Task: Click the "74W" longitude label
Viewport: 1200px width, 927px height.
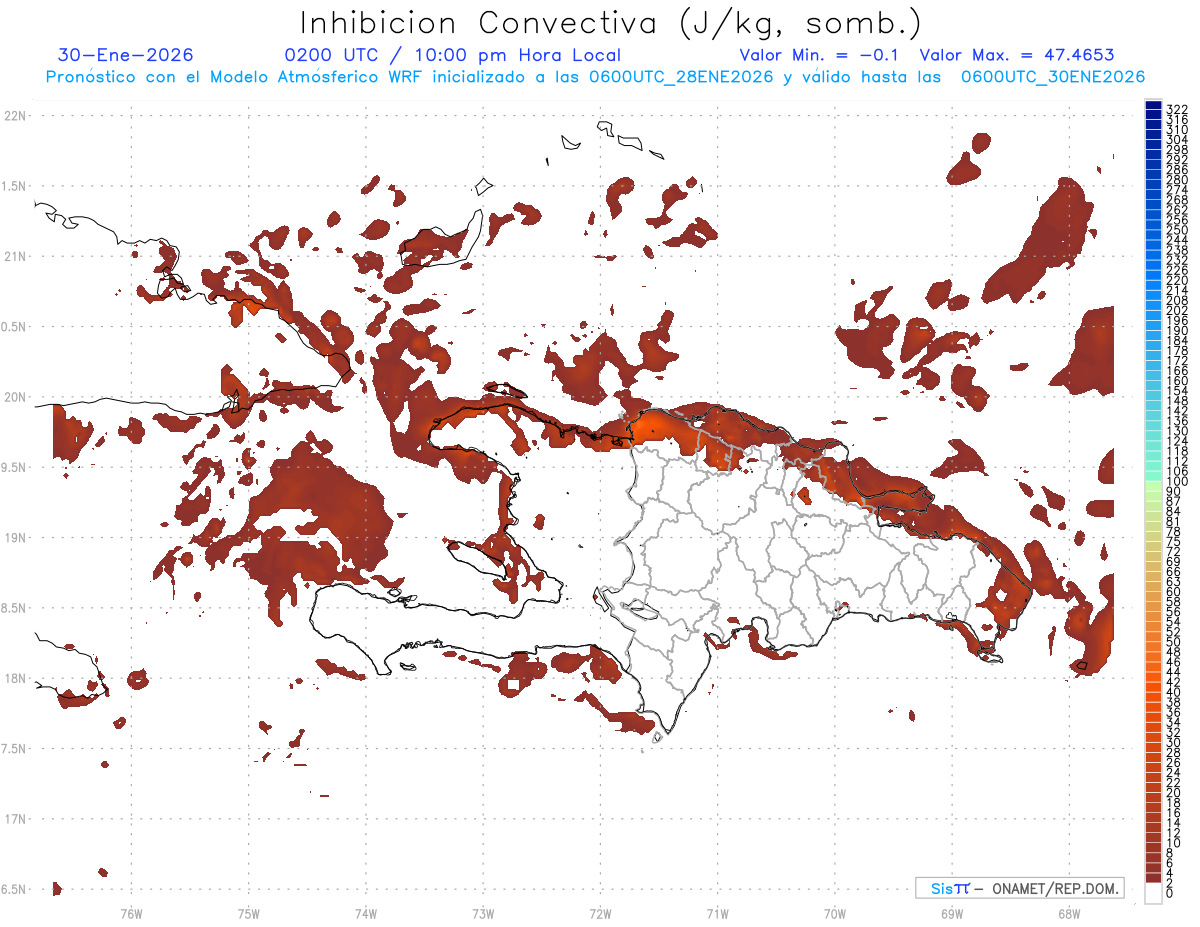Action: coord(366,913)
